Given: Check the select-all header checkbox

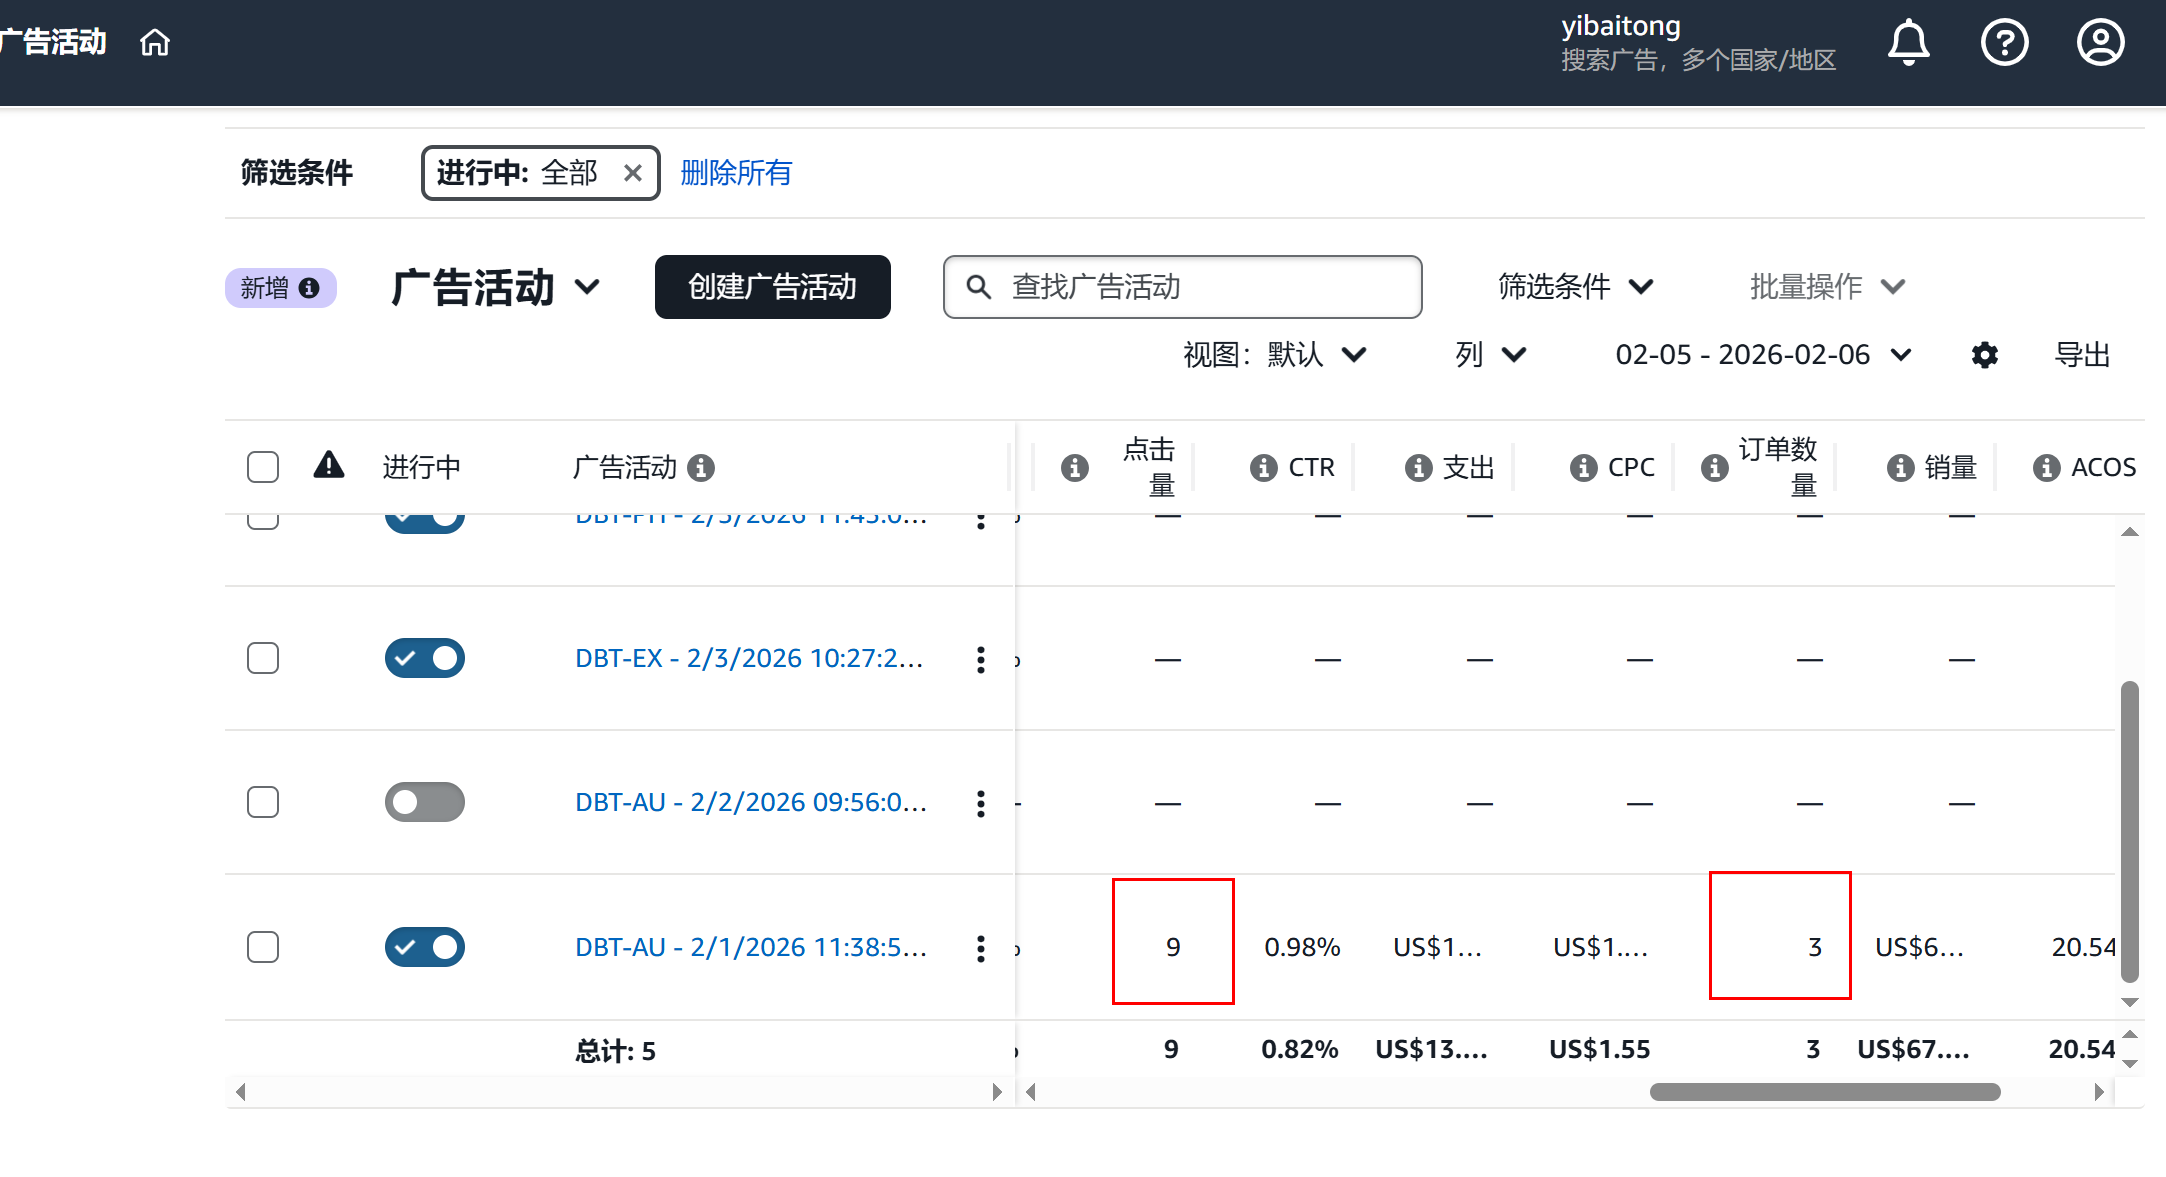Looking at the screenshot, I should click(x=263, y=467).
